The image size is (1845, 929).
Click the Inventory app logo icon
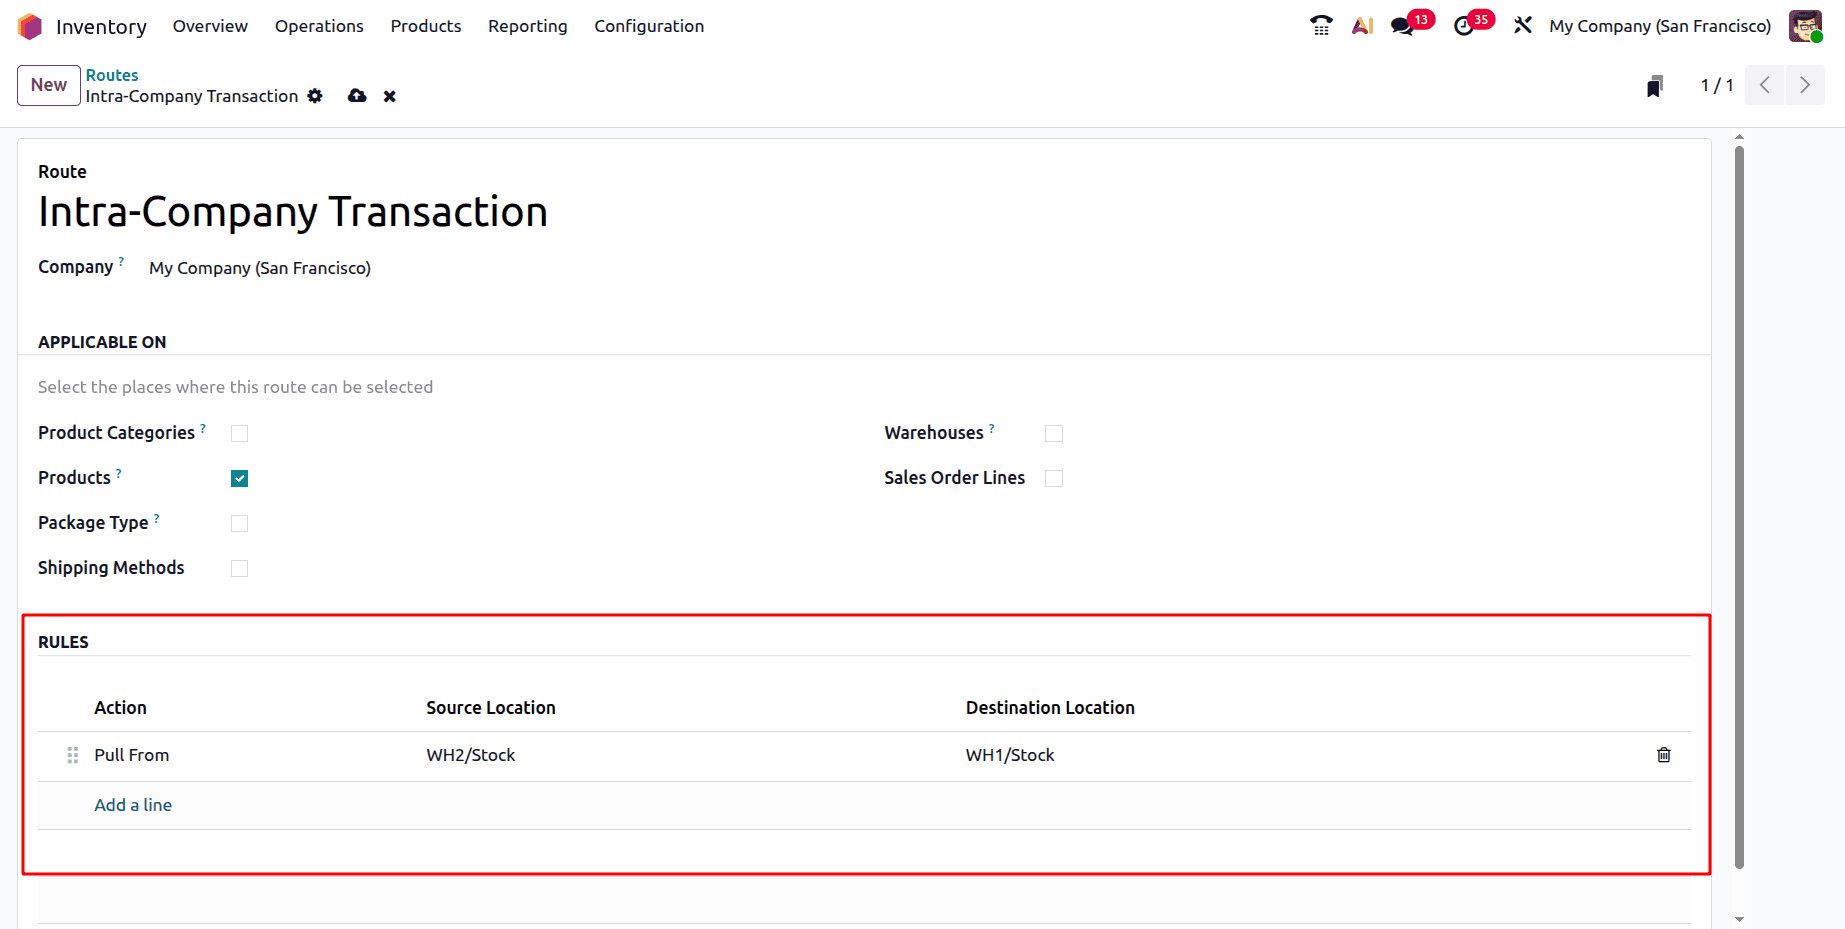[30, 26]
